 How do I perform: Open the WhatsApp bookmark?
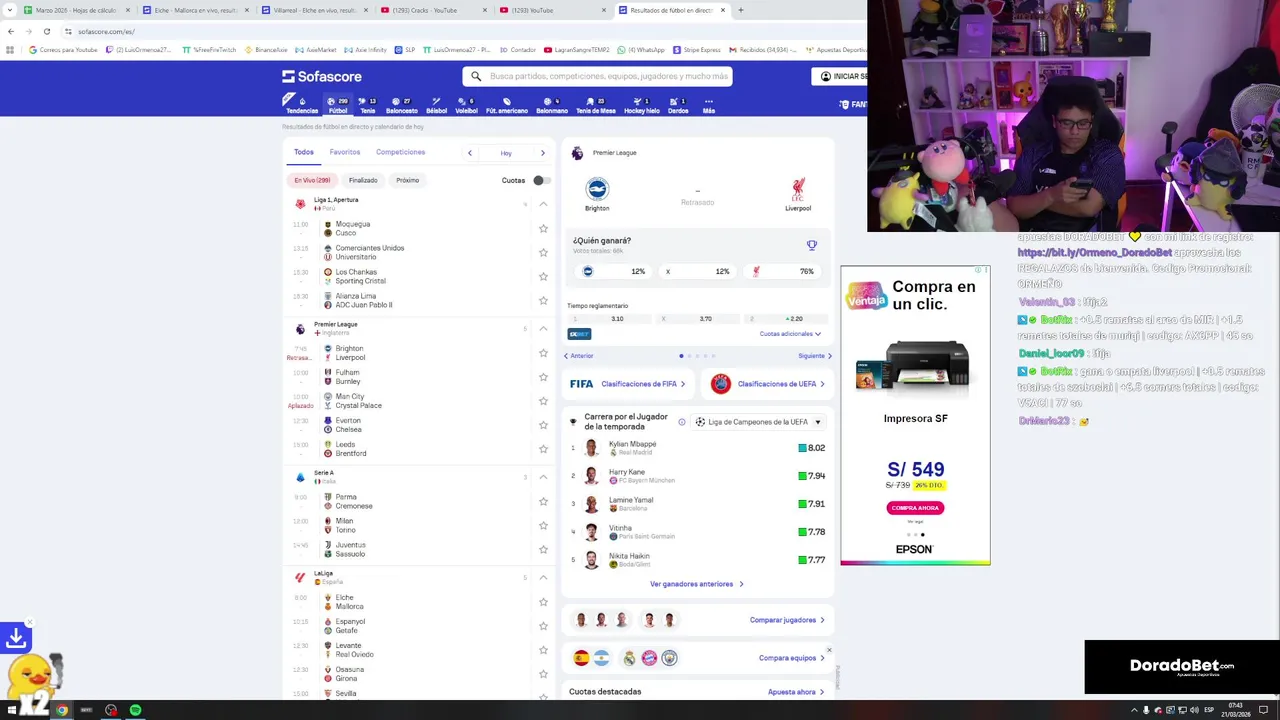pos(641,49)
